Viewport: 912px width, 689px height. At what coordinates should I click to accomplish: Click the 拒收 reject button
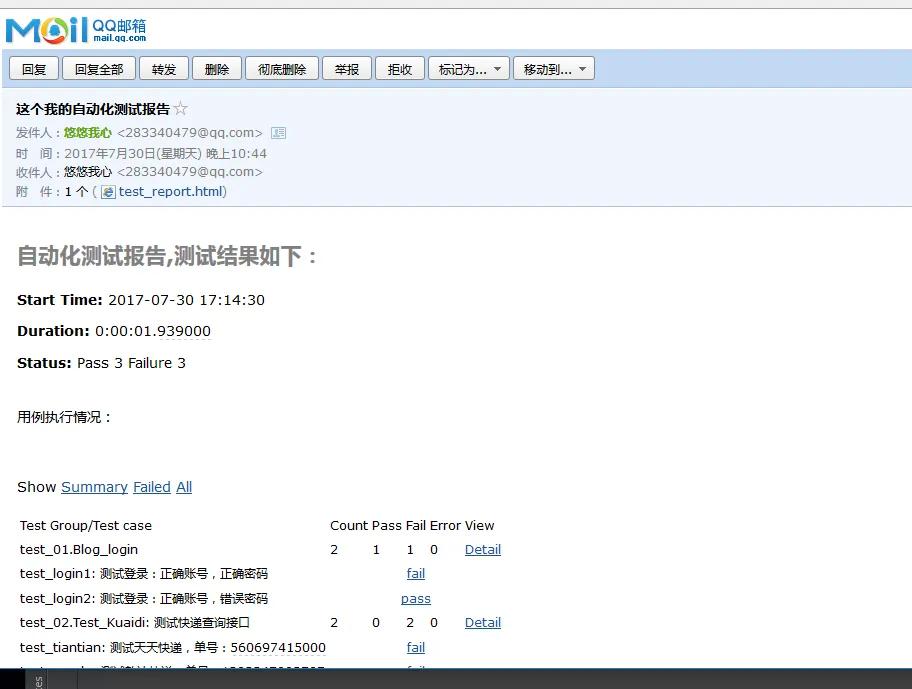[x=400, y=69]
